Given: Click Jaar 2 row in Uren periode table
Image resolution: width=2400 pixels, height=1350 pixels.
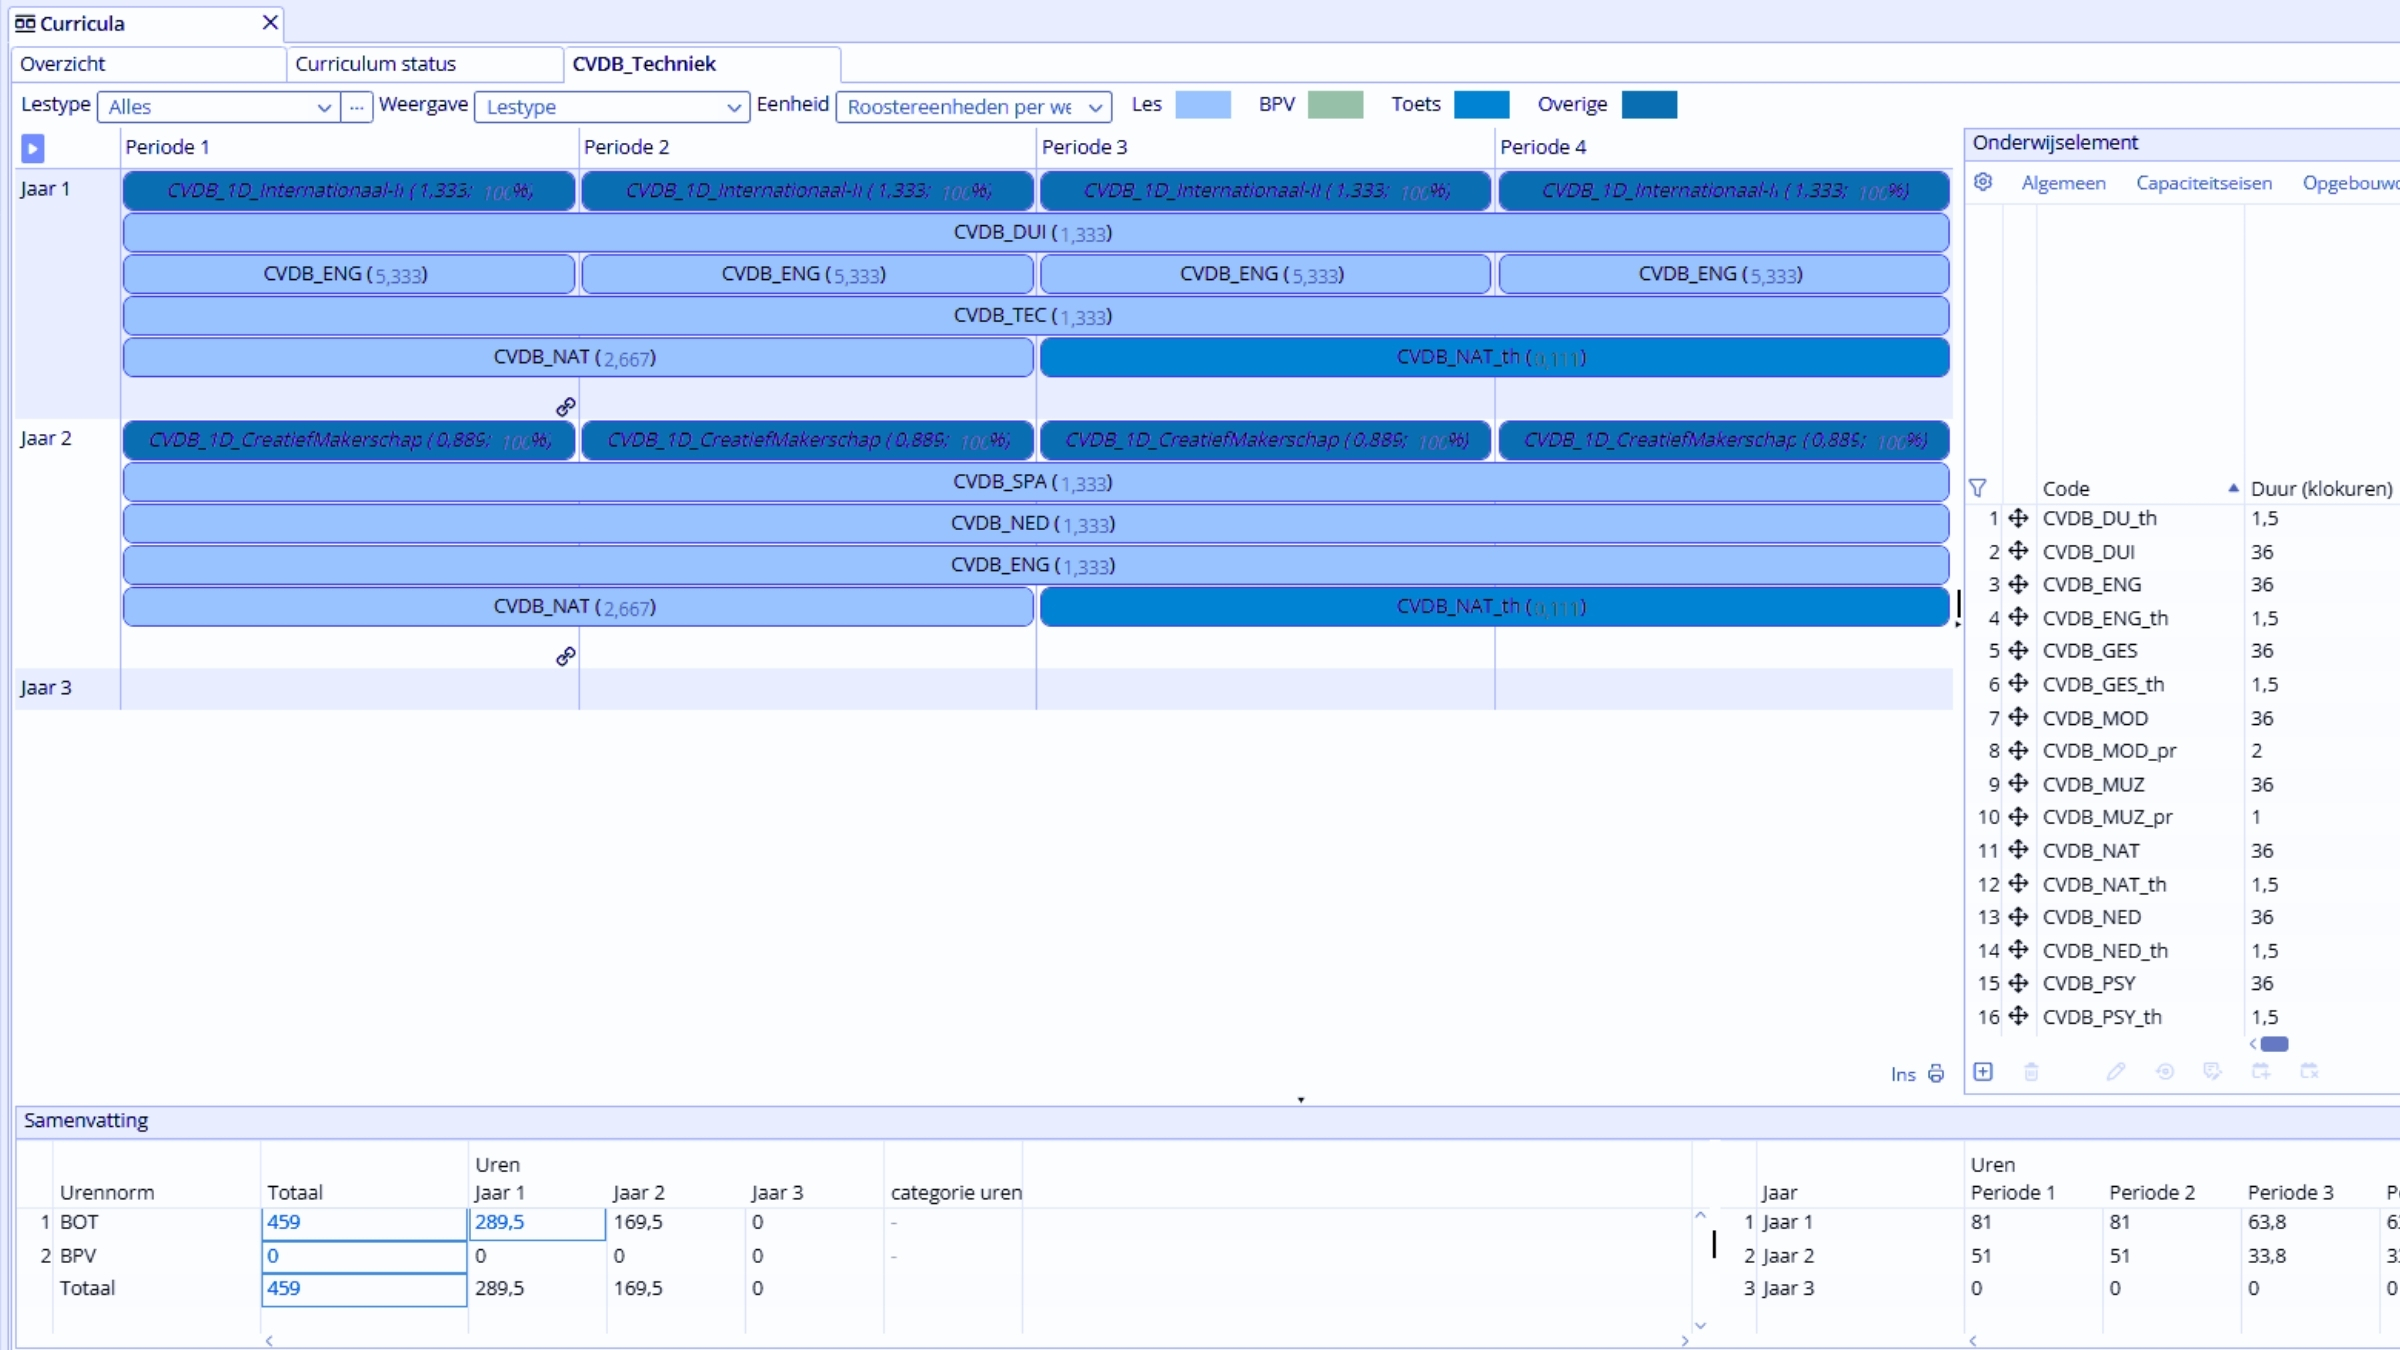Looking at the screenshot, I should coord(2070,1255).
